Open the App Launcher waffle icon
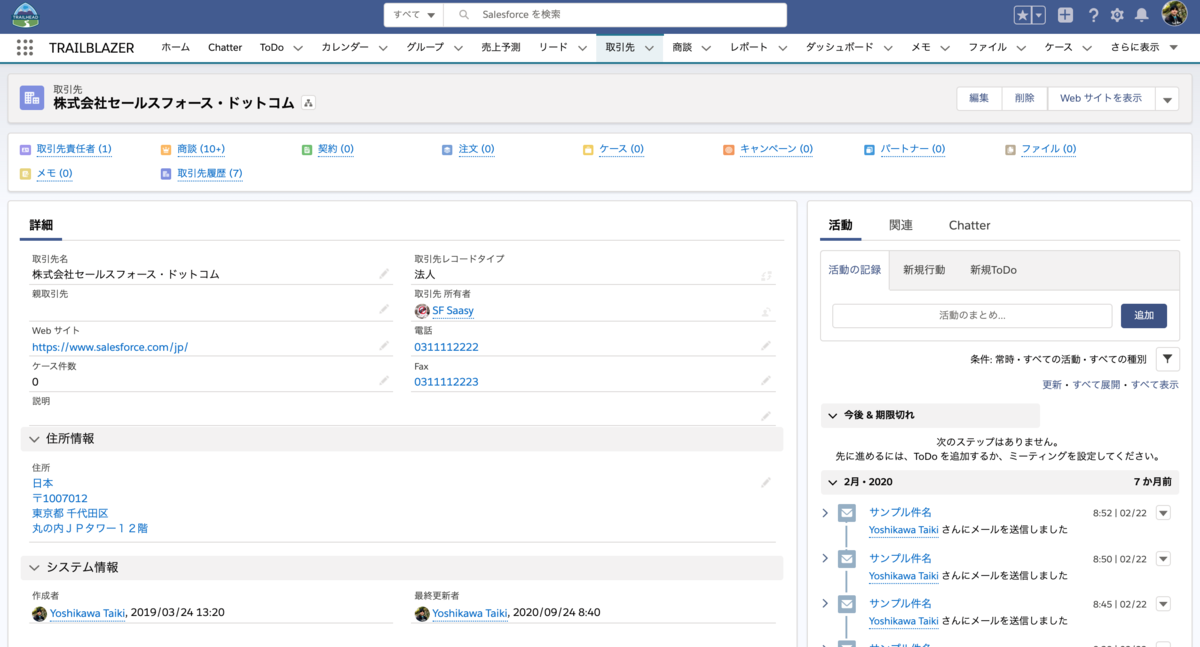The width and height of the screenshot is (1200, 647). [x=24, y=47]
